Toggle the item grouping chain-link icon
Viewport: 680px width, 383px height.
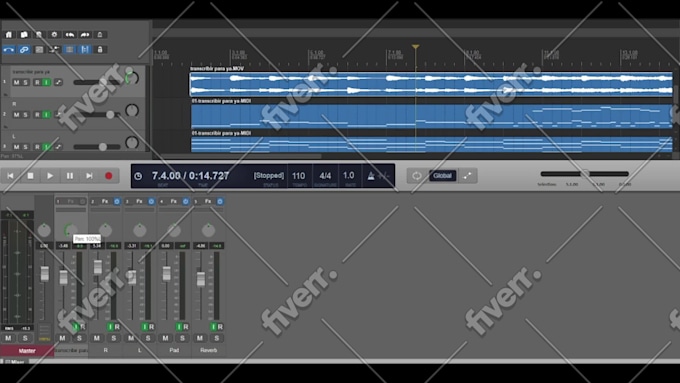click(x=24, y=49)
